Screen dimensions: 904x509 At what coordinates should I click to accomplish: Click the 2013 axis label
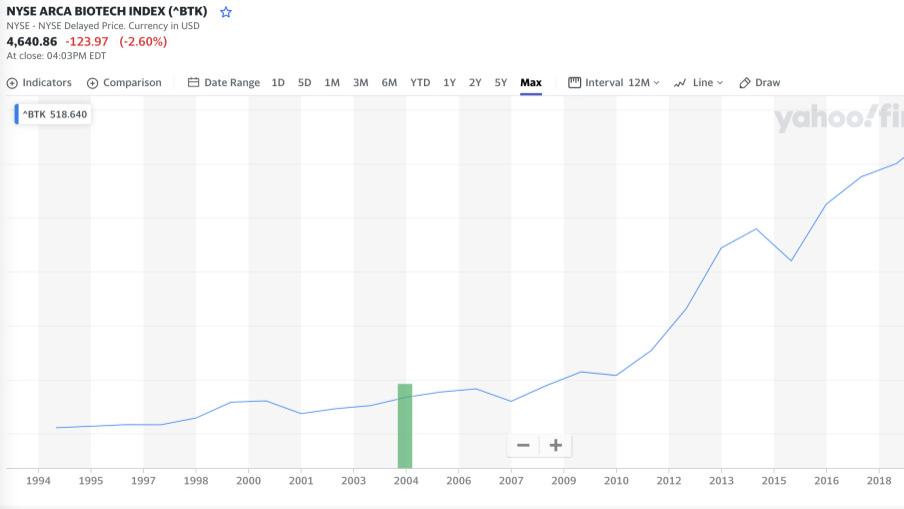point(721,481)
